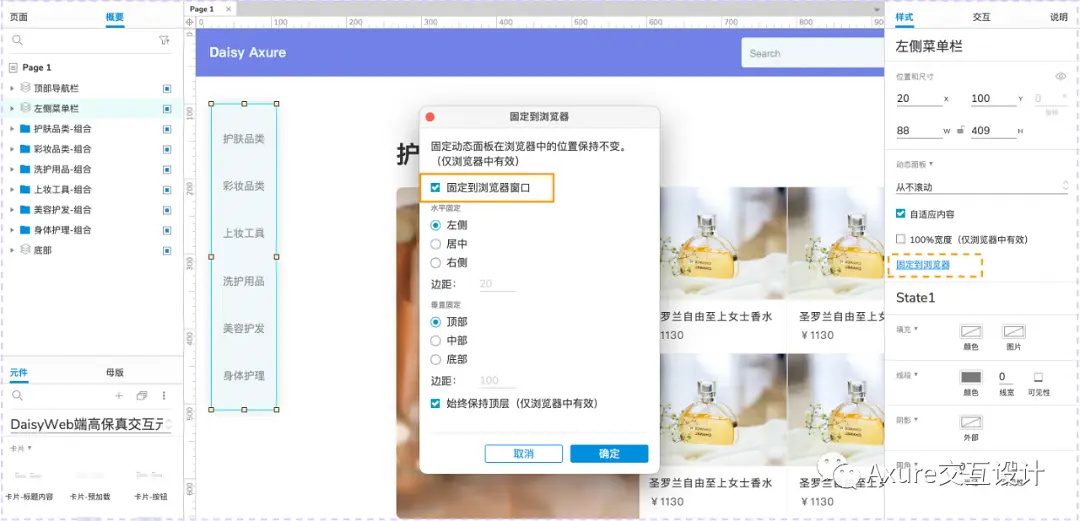This screenshot has height=521, width=1080.
Task: Select 卡片-预加载 library widget
Action: coord(92,486)
